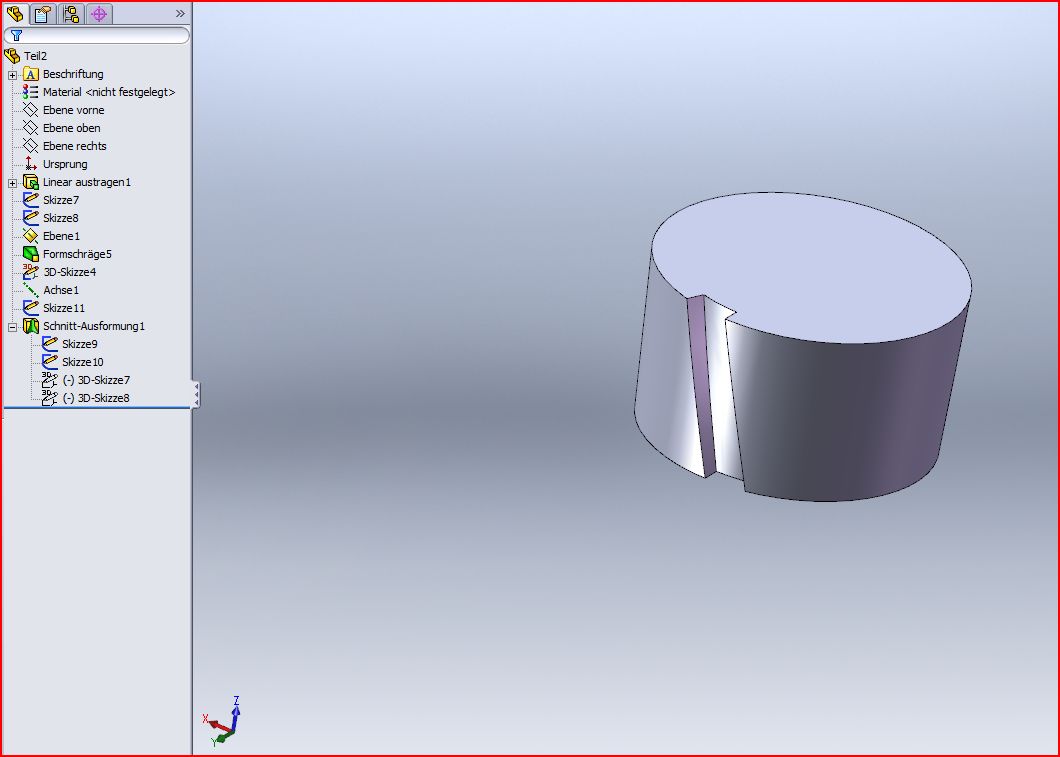This screenshot has height=757, width=1060.
Task: Click the Skizze10 label
Action: 82,362
